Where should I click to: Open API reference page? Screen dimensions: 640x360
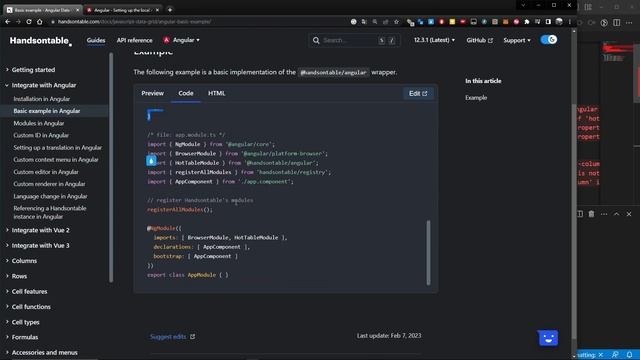pos(134,40)
